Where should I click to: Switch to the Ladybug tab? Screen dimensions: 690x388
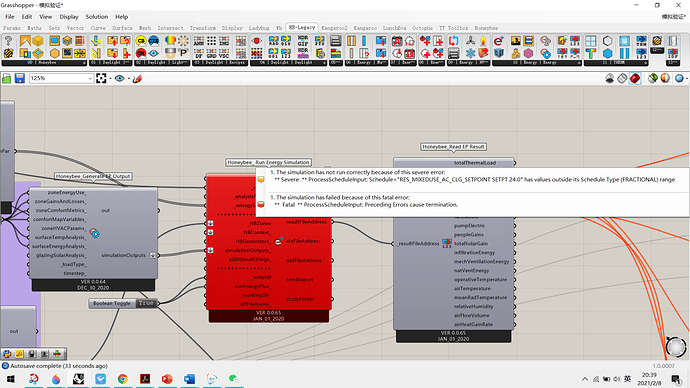point(259,28)
